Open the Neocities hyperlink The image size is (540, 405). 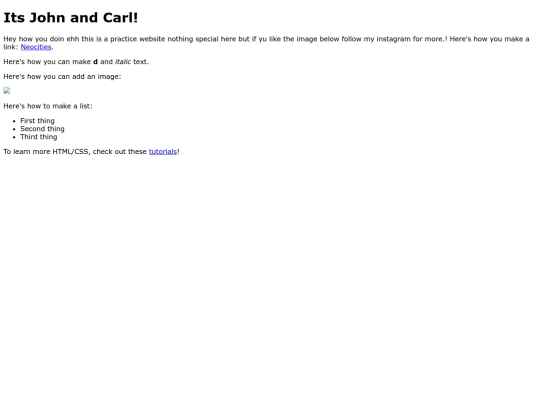tap(36, 47)
